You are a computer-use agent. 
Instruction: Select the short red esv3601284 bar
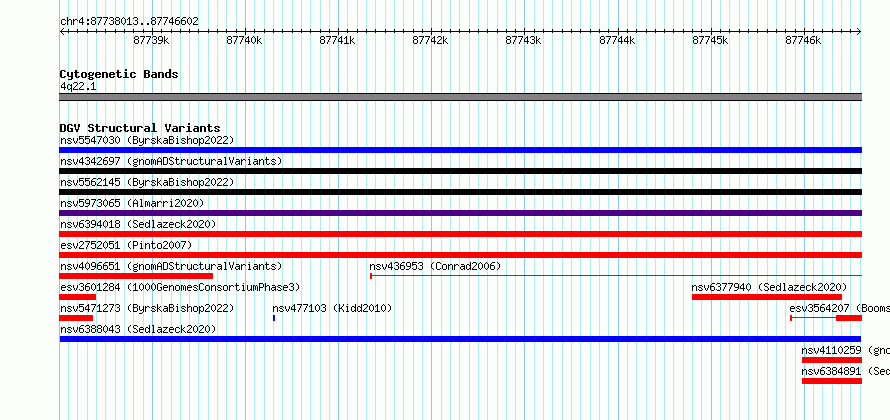tap(78, 297)
